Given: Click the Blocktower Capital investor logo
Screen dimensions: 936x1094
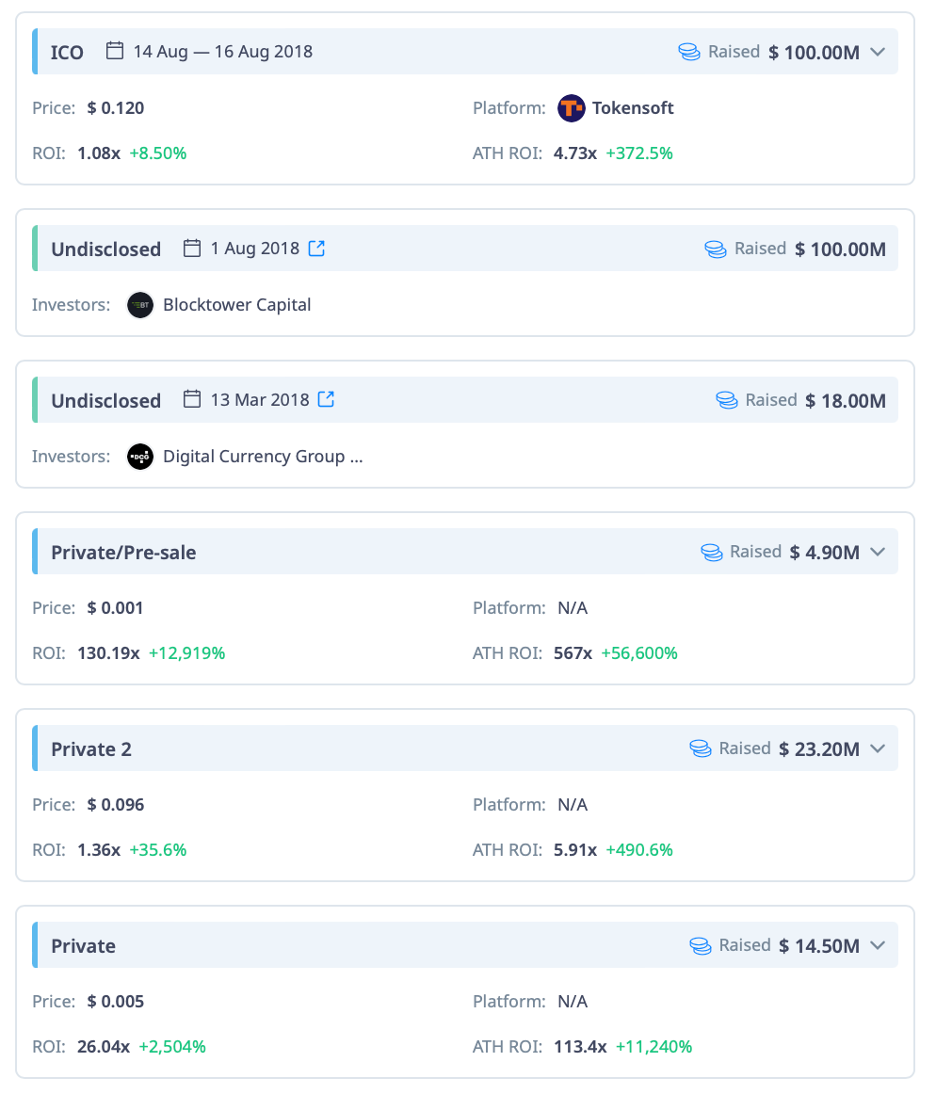Looking at the screenshot, I should [x=140, y=305].
